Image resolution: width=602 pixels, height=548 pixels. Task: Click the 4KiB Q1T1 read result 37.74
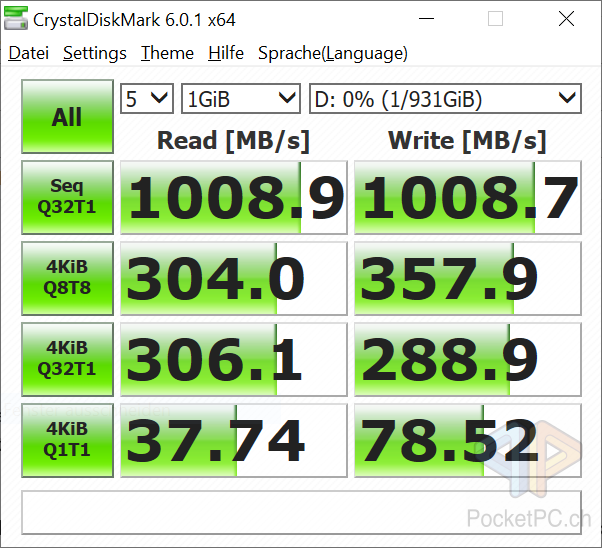click(x=233, y=441)
